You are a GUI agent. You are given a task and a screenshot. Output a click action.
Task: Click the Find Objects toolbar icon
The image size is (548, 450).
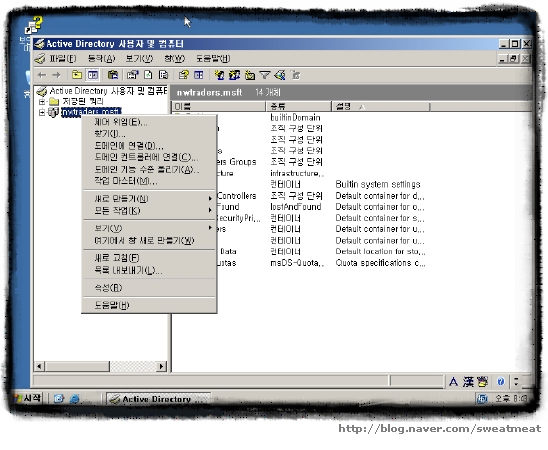[280, 75]
